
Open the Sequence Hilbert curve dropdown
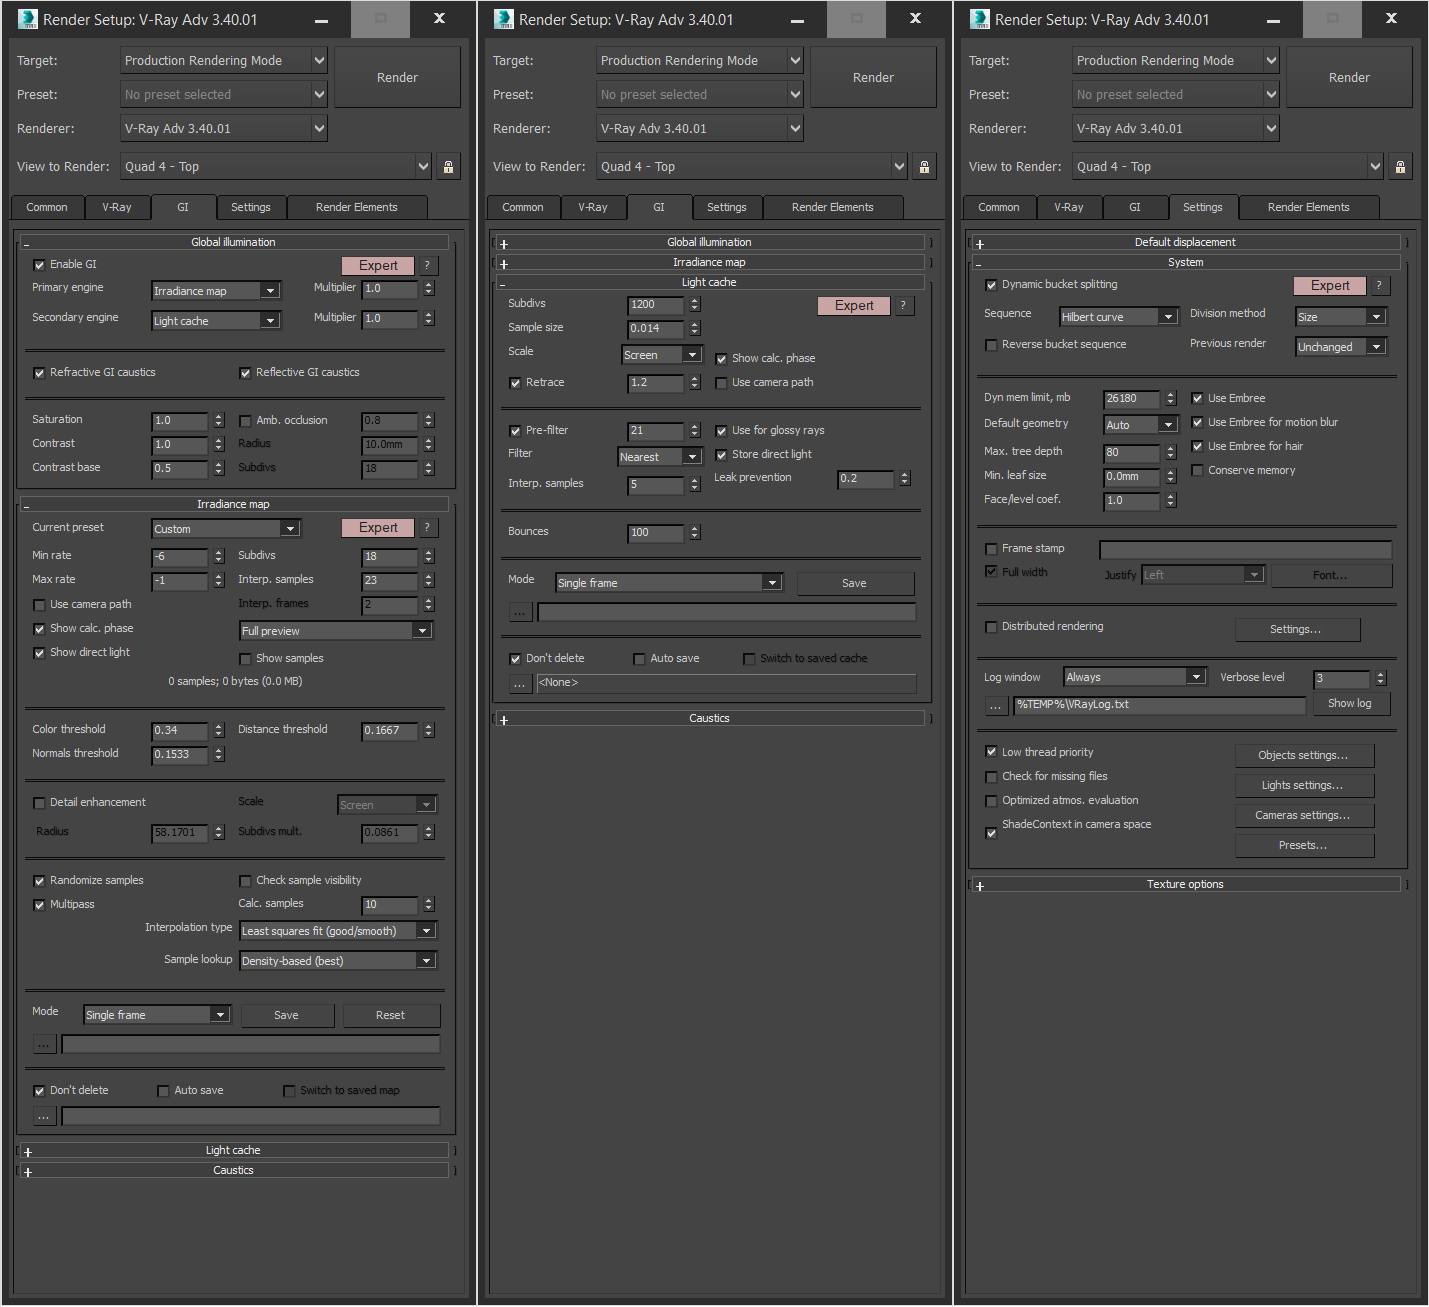tap(1120, 316)
